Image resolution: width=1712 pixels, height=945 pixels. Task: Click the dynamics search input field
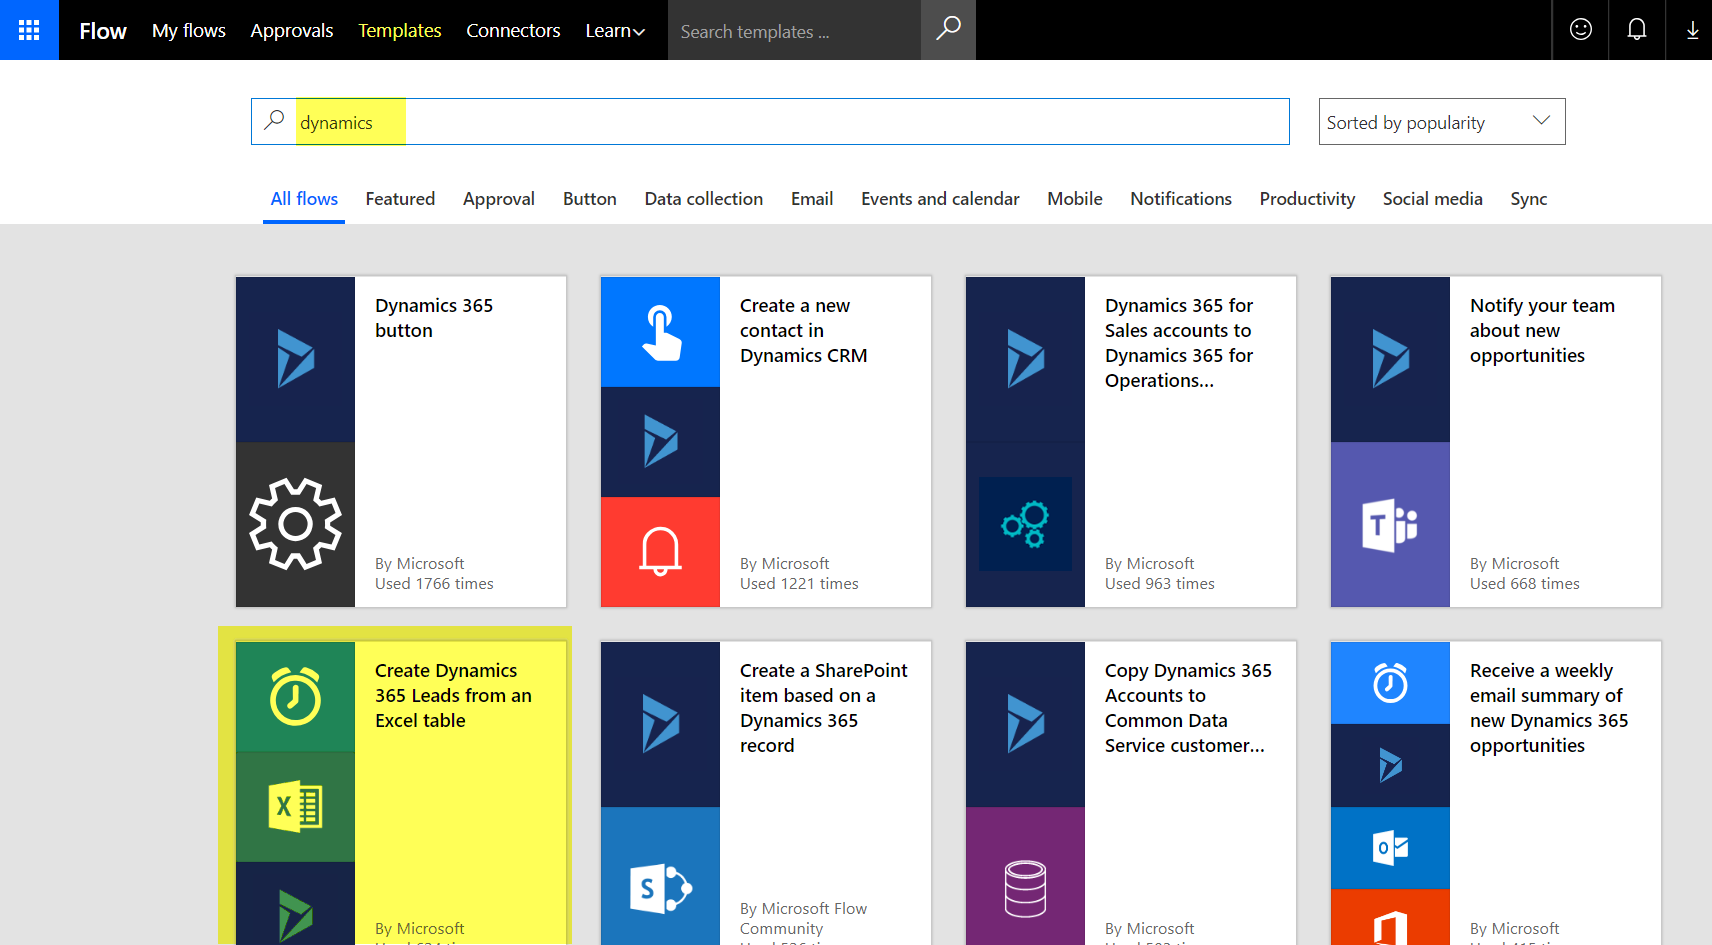(770, 121)
